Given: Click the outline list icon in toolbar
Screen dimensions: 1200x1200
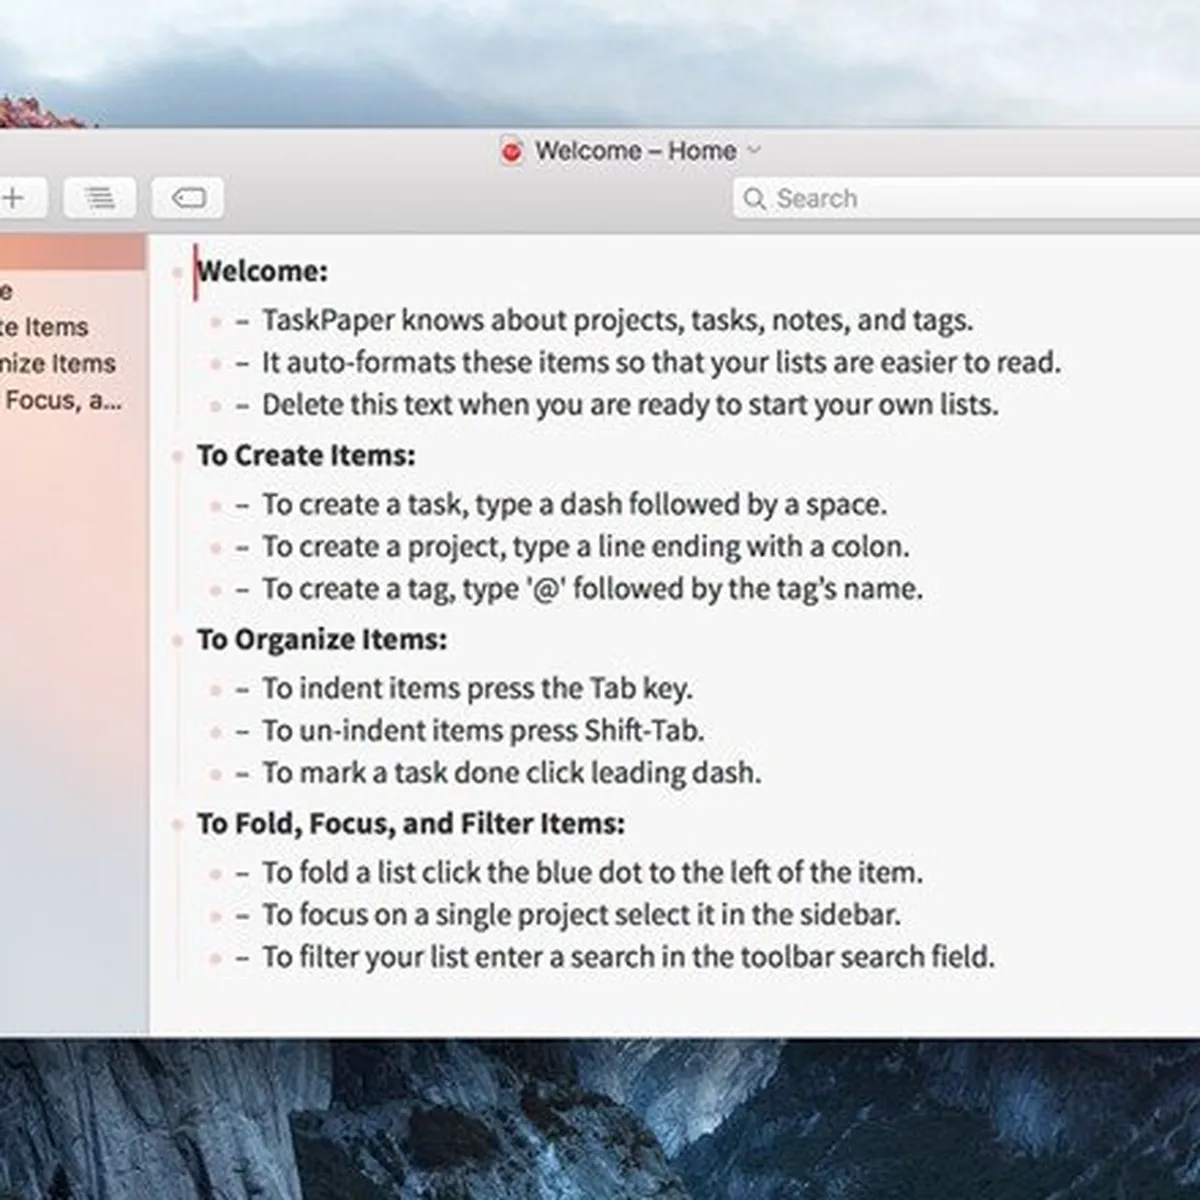Looking at the screenshot, I should (x=99, y=198).
